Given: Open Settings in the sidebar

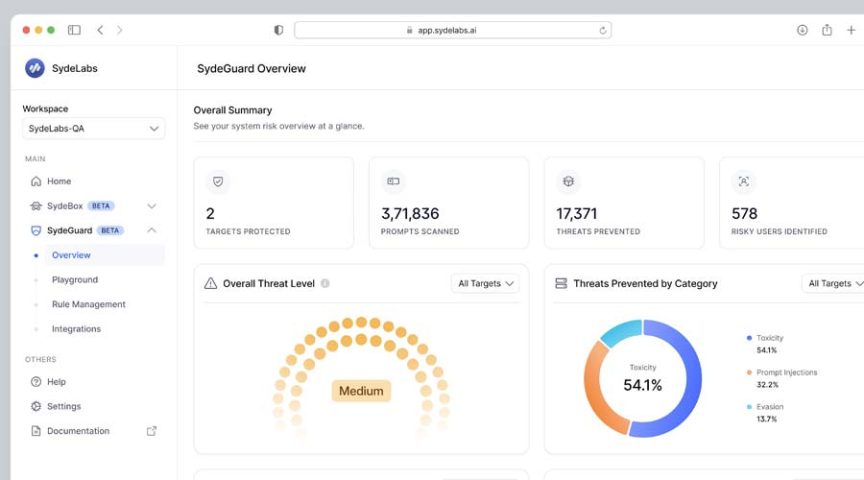Looking at the screenshot, I should click(64, 406).
